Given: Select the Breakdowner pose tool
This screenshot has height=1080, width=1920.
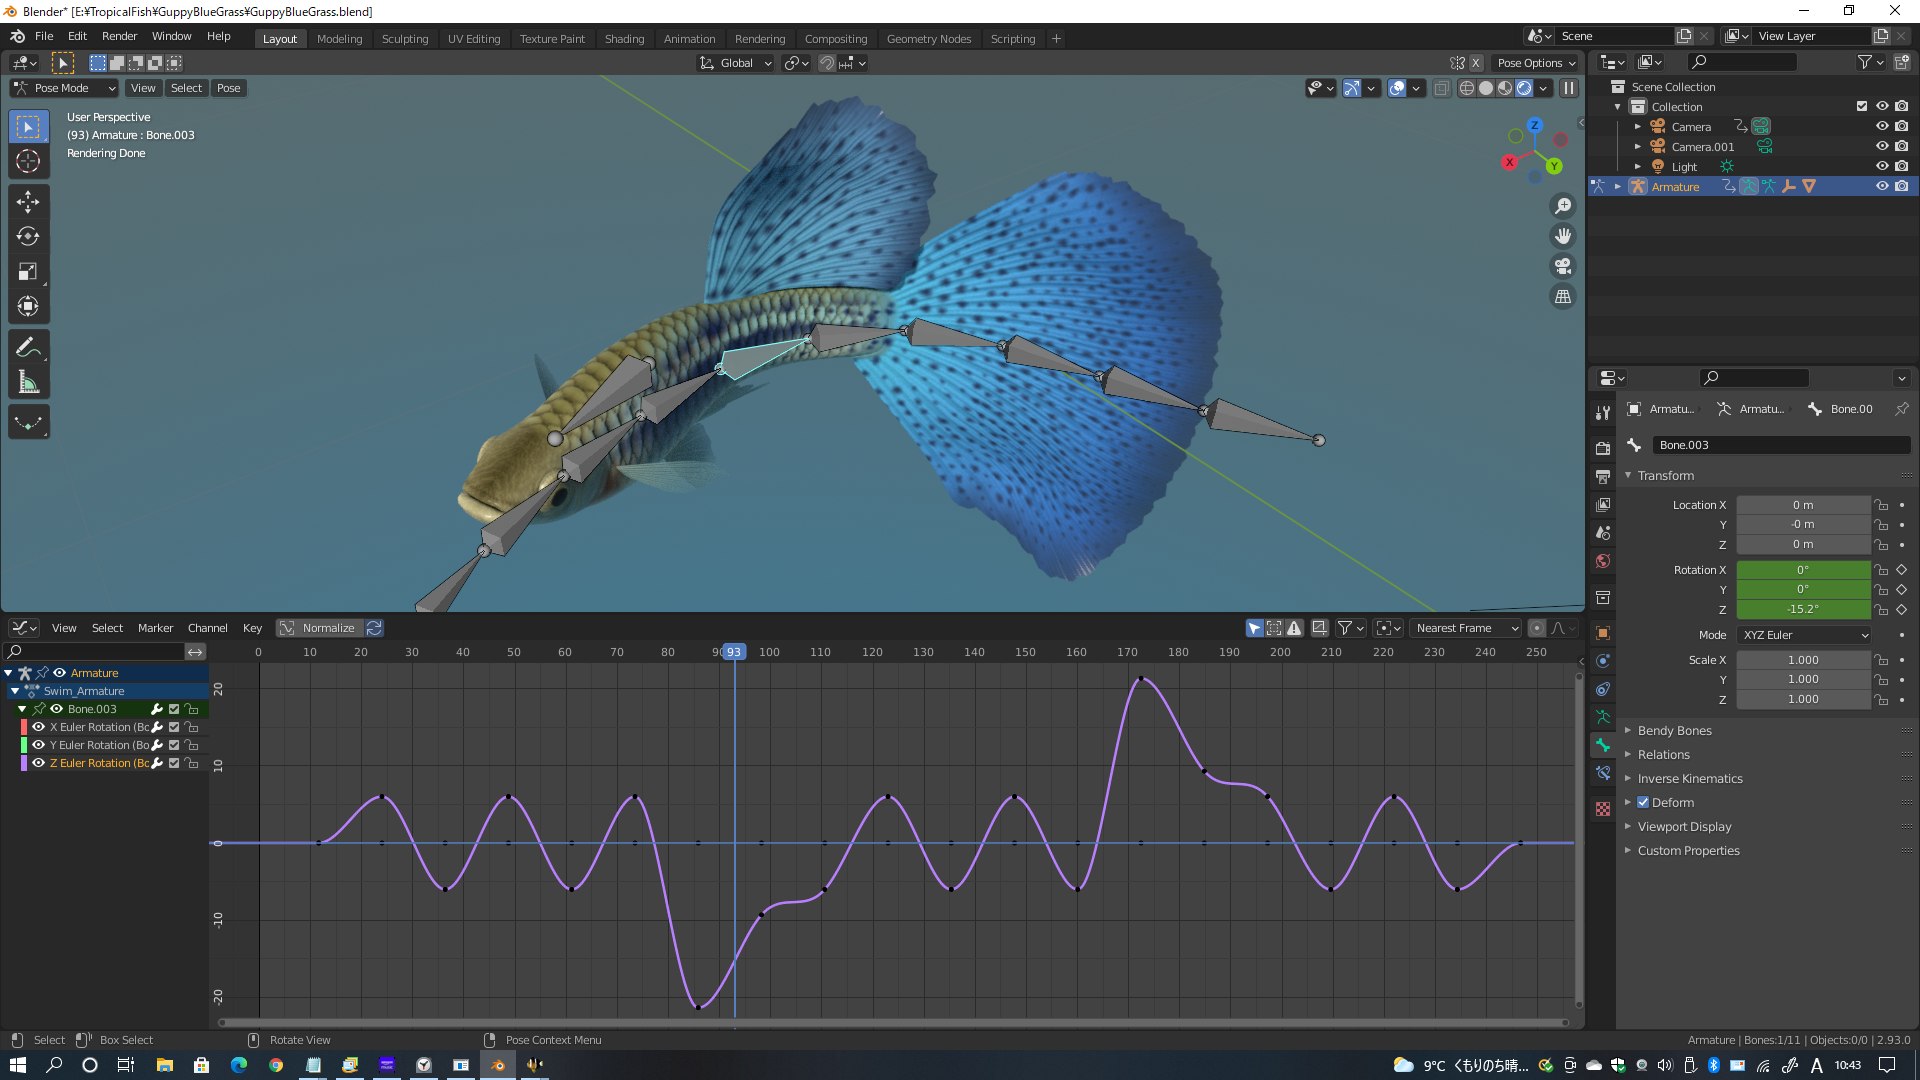Looking at the screenshot, I should tap(28, 423).
